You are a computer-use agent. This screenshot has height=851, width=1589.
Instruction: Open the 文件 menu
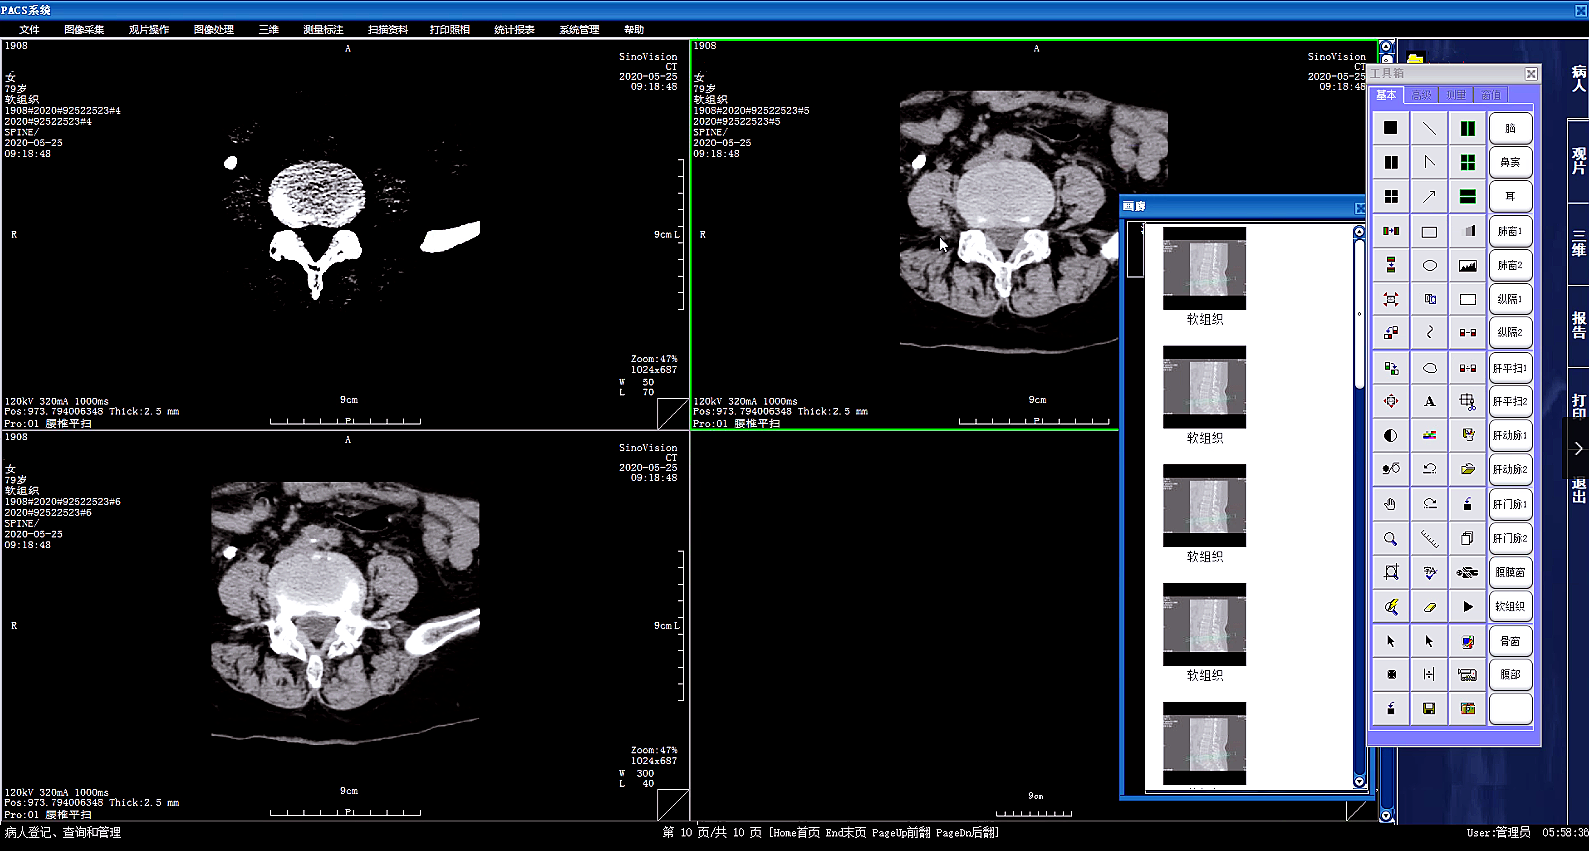pyautogui.click(x=29, y=30)
